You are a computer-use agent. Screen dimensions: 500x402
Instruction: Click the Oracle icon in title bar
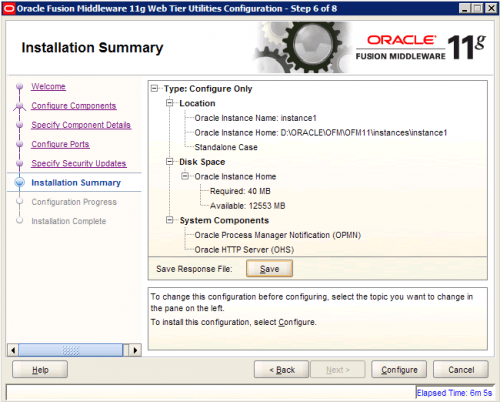click(x=9, y=8)
